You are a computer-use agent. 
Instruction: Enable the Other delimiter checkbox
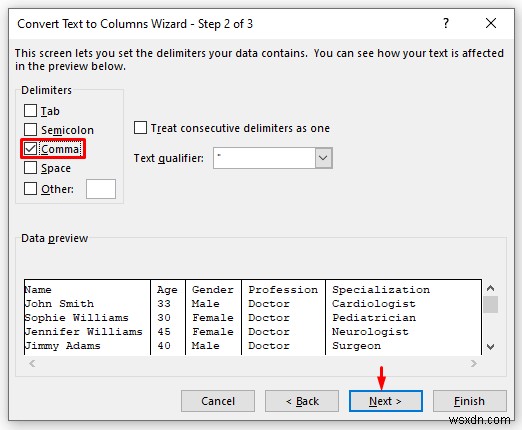click(30, 189)
